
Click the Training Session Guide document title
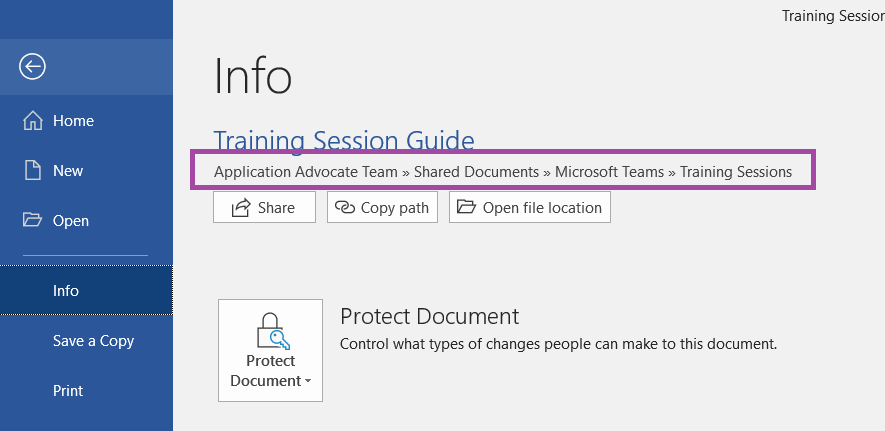click(344, 140)
